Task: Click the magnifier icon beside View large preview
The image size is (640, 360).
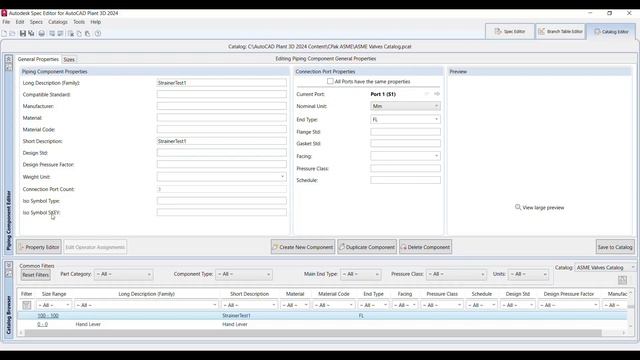Action: pos(518,207)
